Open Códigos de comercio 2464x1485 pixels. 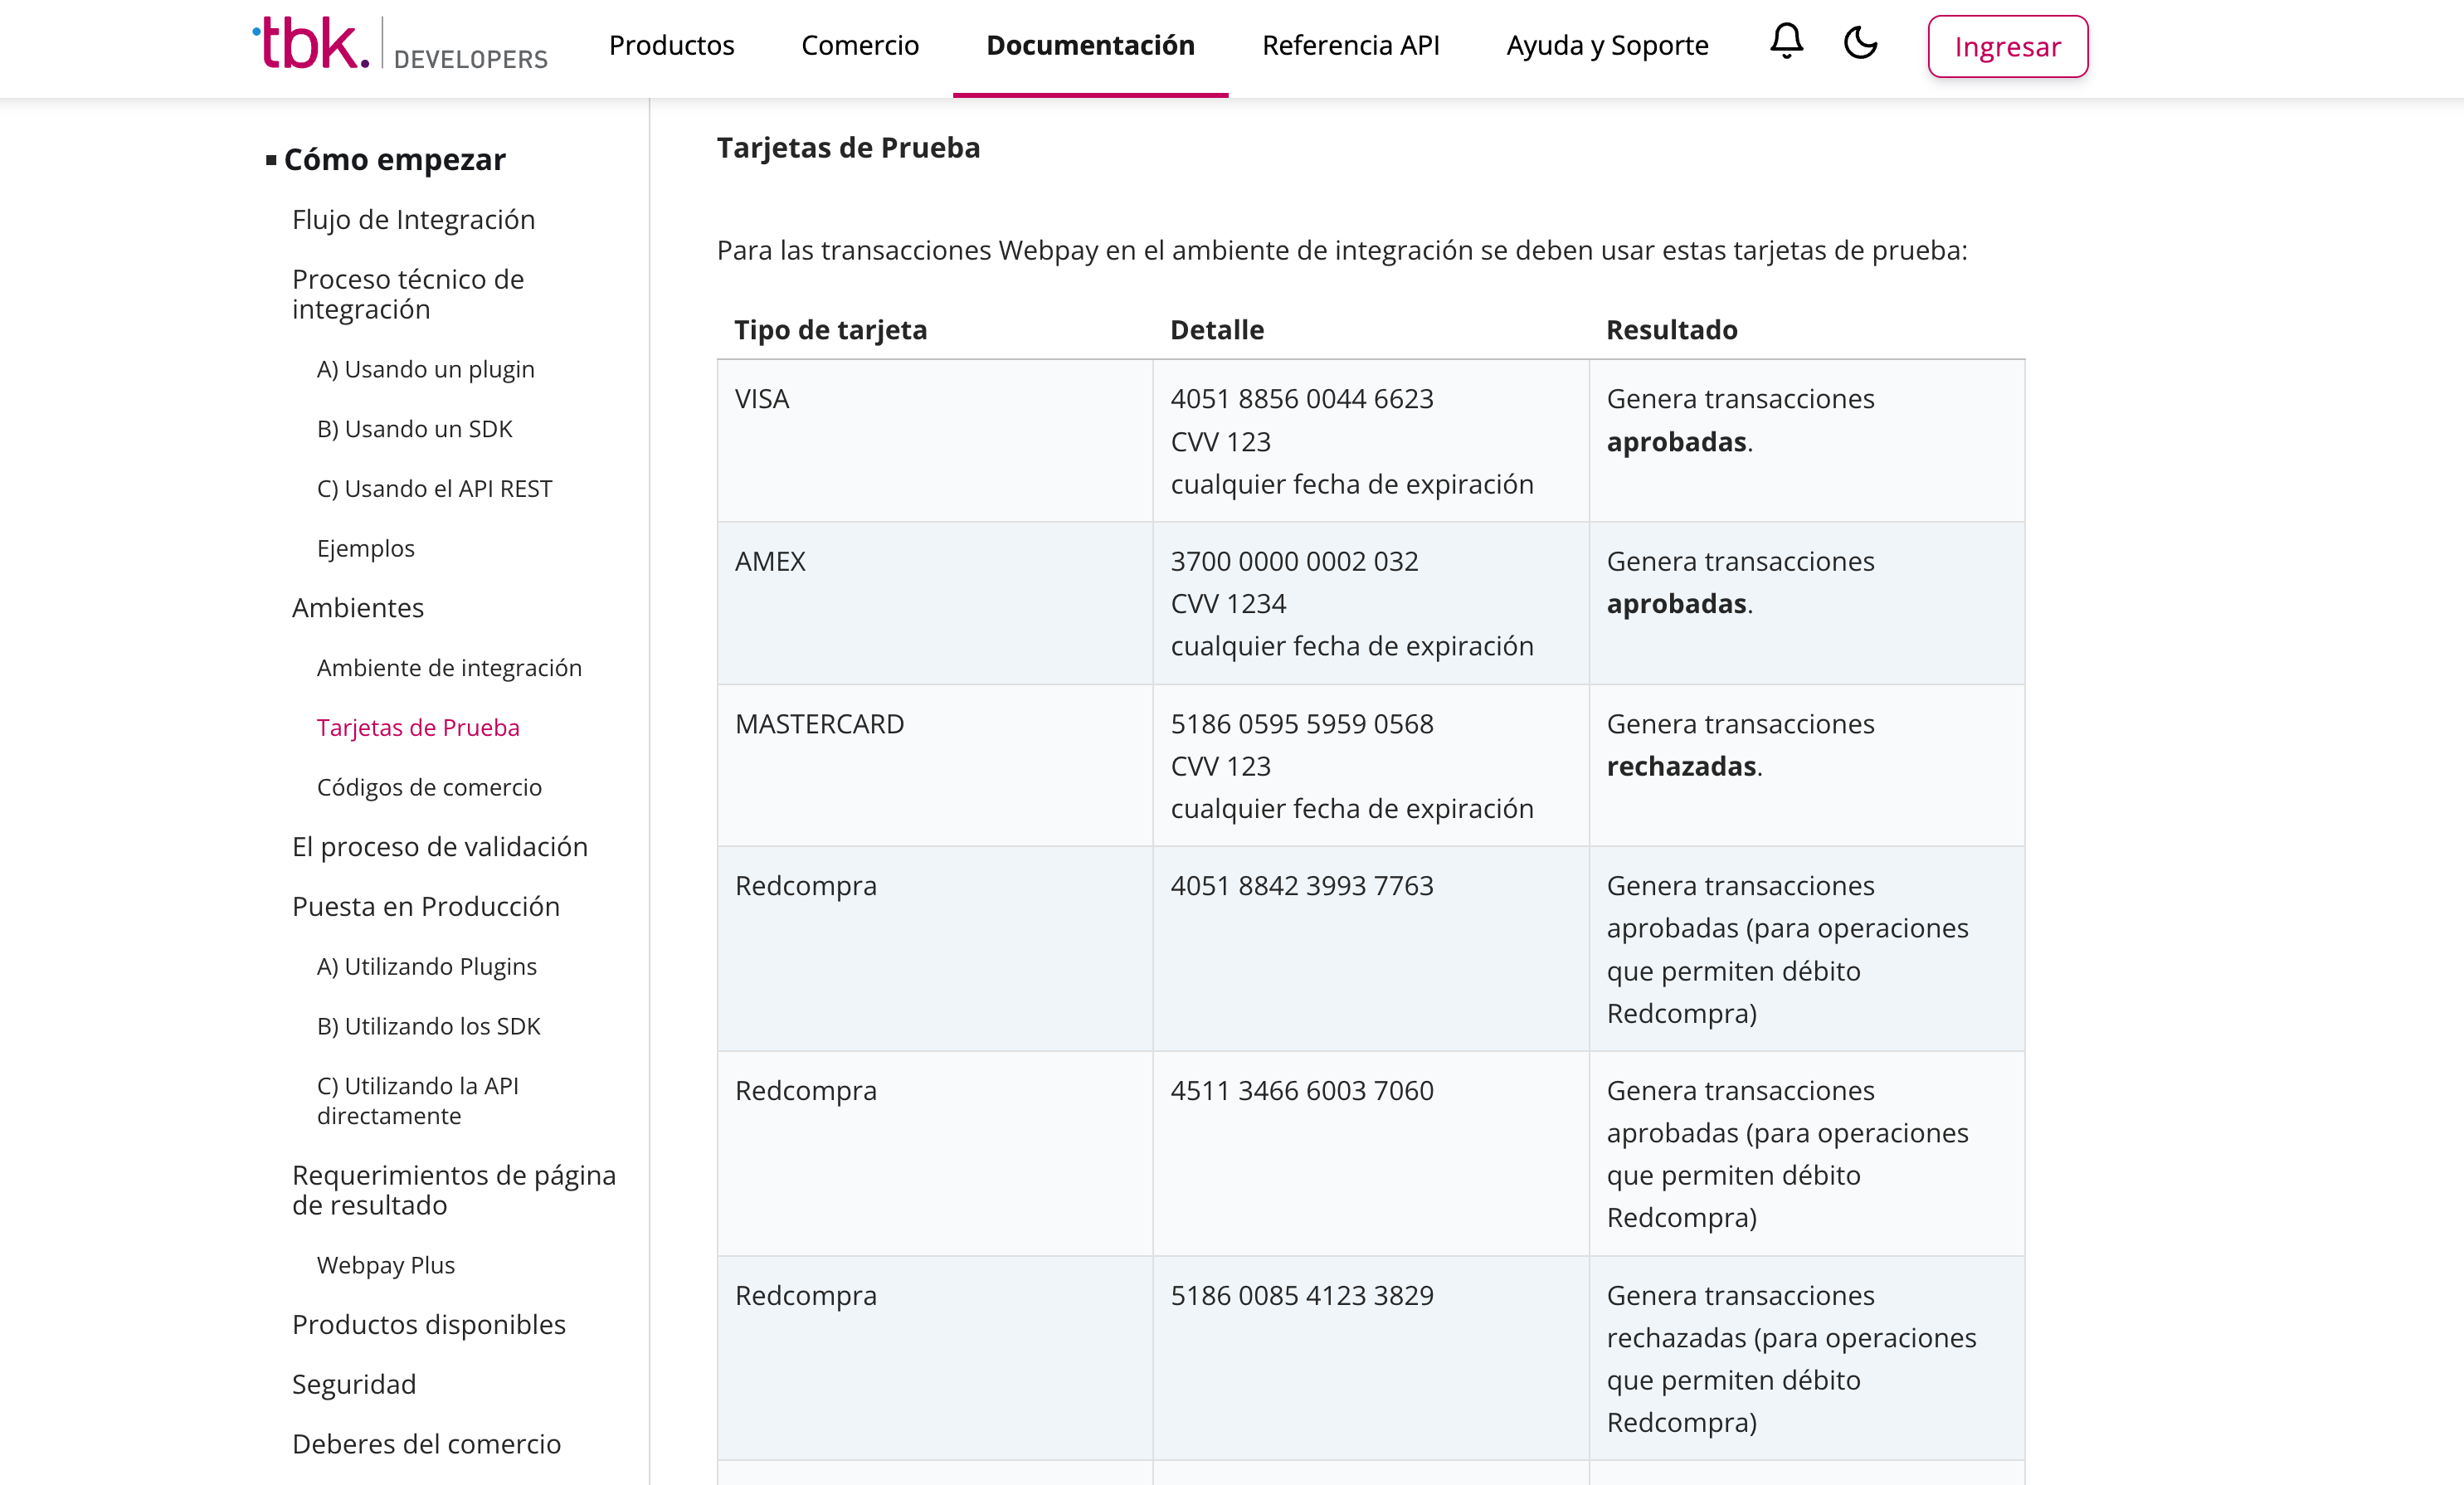coord(429,787)
